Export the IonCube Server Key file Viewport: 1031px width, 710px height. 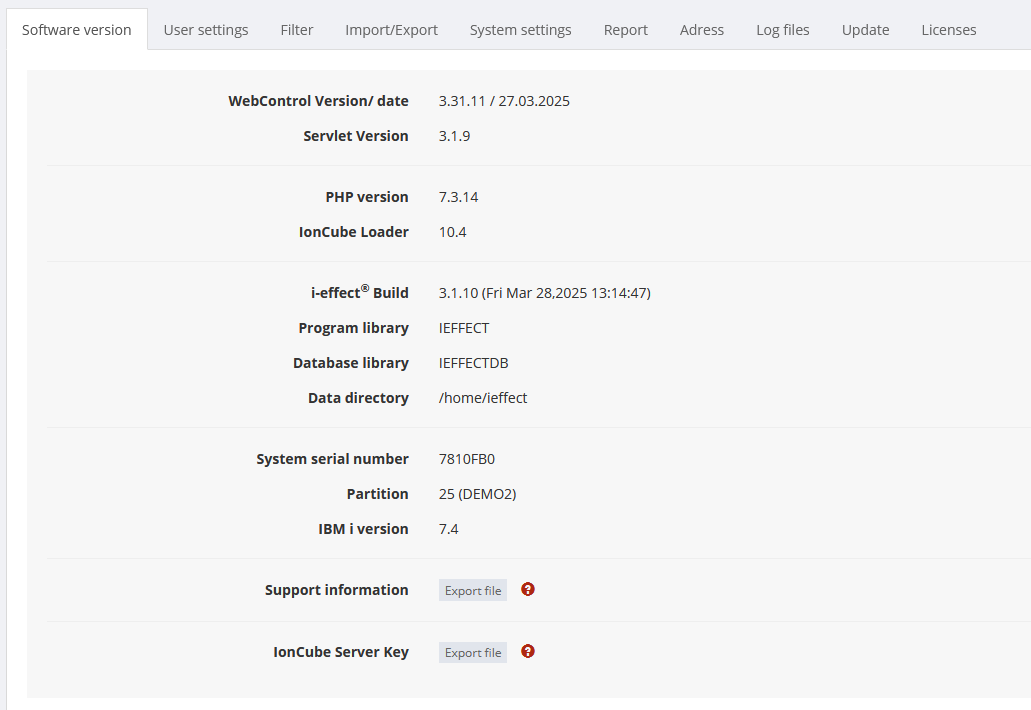(x=473, y=653)
